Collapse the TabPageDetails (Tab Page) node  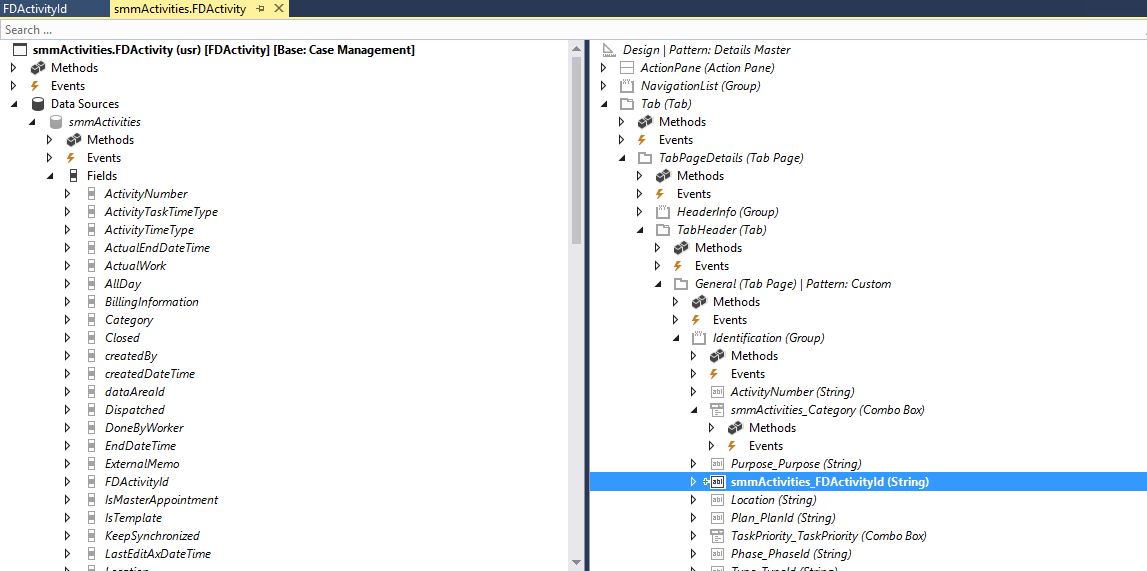621,158
